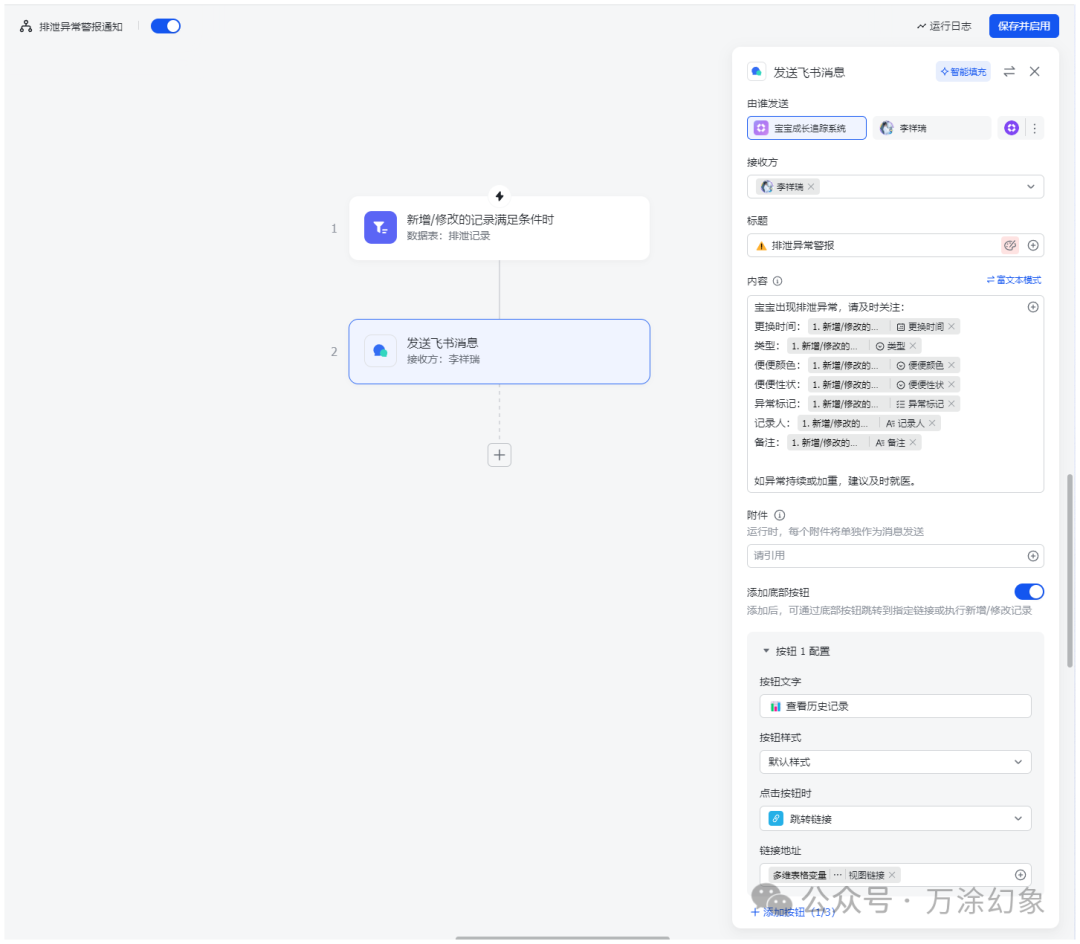The width and height of the screenshot is (1080, 944).
Task: Click the 按钮文字 input 查看历史记录
Action: (x=895, y=706)
